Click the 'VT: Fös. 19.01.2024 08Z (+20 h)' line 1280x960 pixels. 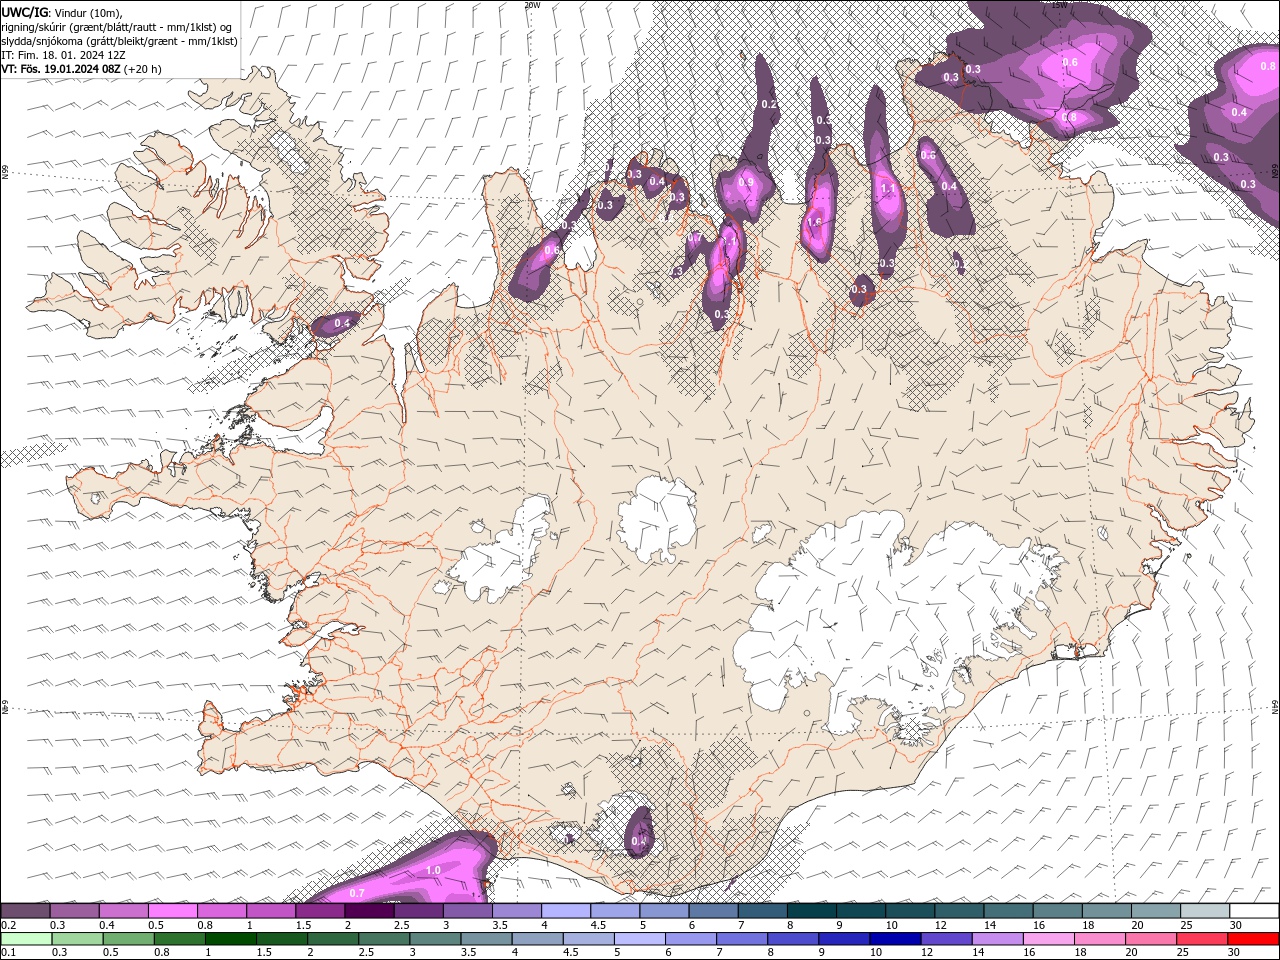[82, 69]
